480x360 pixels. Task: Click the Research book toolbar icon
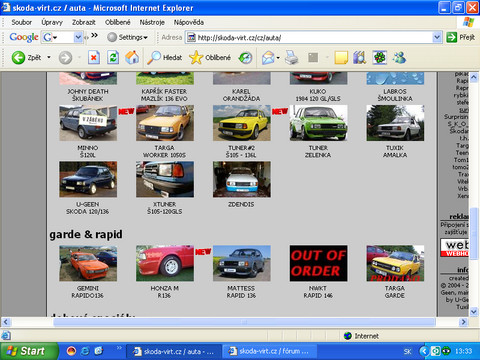[359, 58]
